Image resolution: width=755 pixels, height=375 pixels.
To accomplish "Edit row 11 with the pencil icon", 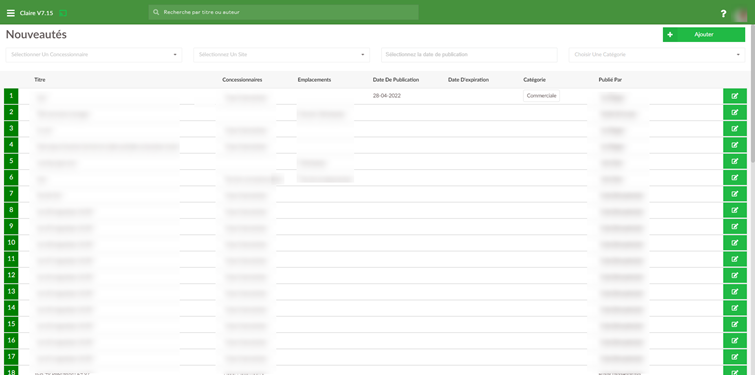I will click(x=735, y=259).
